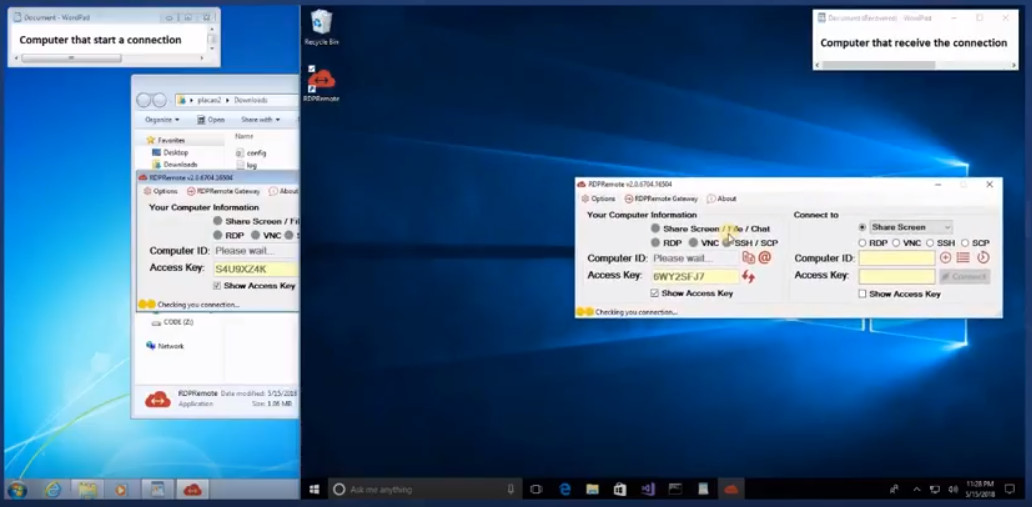
Task: Click the Access Key field under Connect to
Action: [x=896, y=277]
